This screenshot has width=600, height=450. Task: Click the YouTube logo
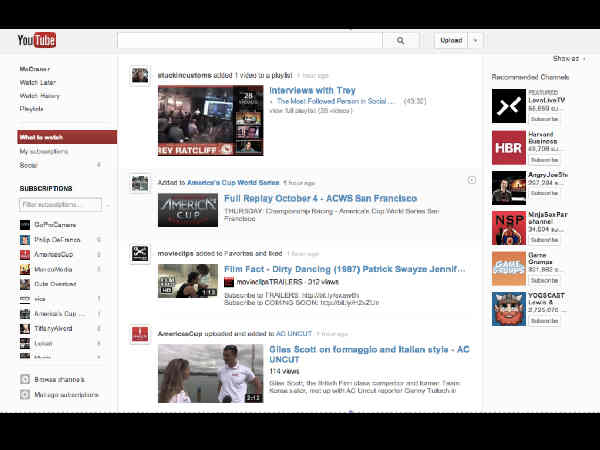click(x=37, y=40)
